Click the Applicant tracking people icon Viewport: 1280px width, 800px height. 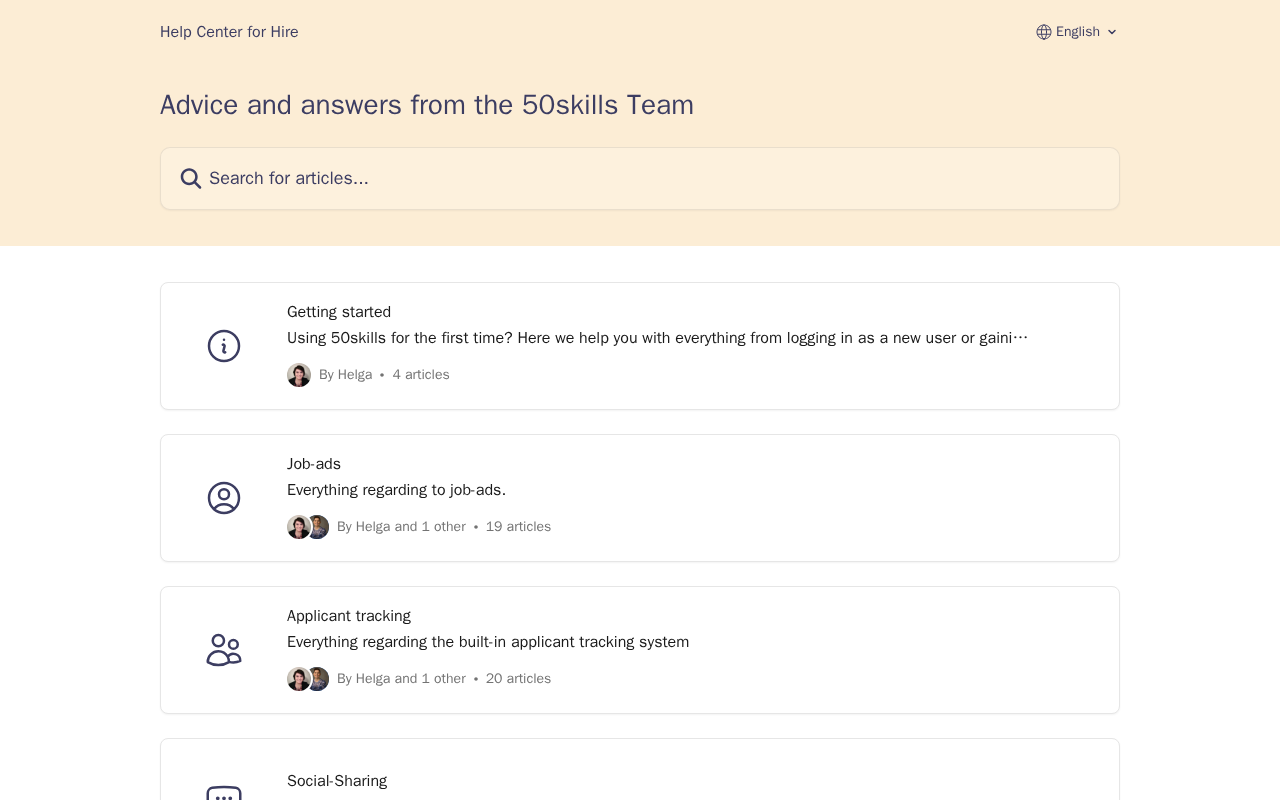pyautogui.click(x=224, y=650)
